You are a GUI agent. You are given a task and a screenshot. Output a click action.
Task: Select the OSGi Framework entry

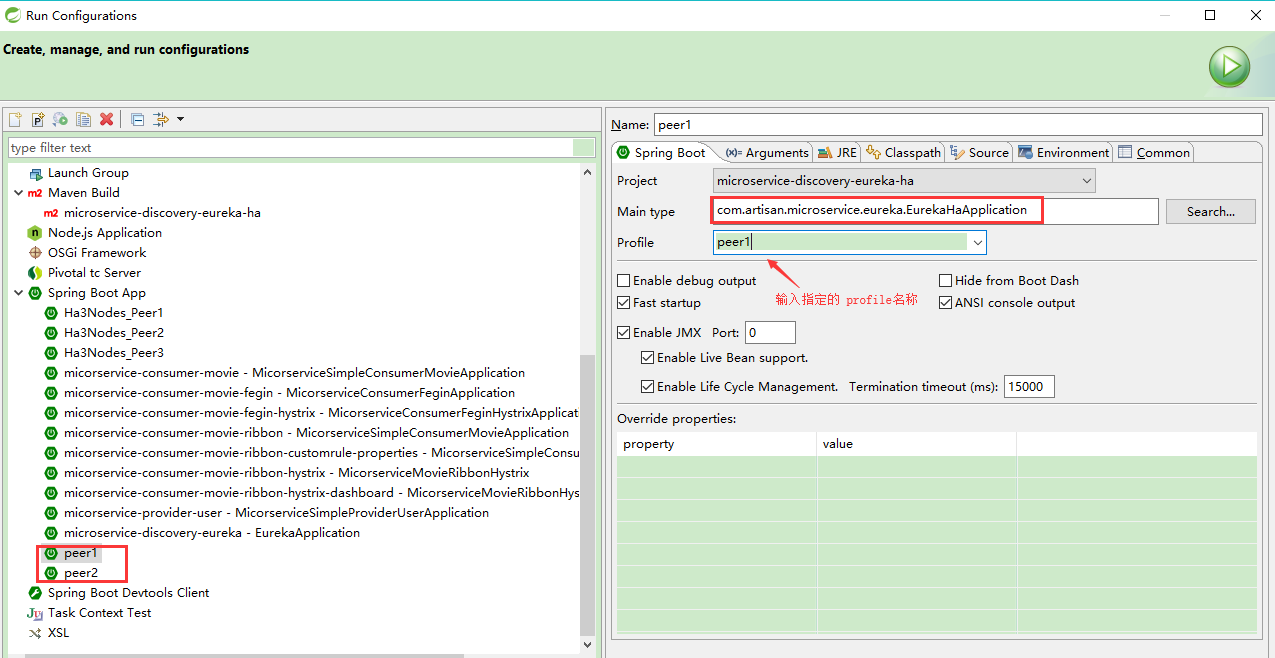(97, 253)
